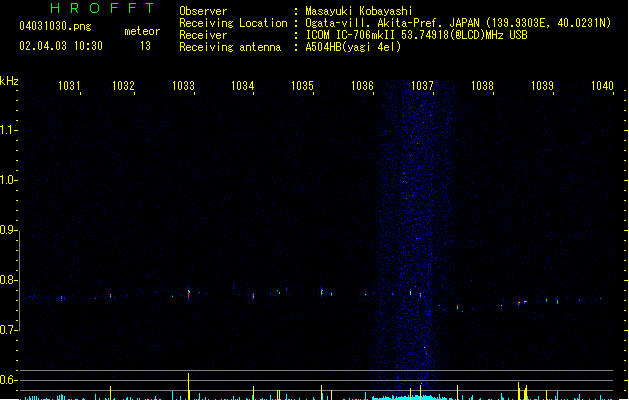Click the Receiving antenna label

[230, 47]
